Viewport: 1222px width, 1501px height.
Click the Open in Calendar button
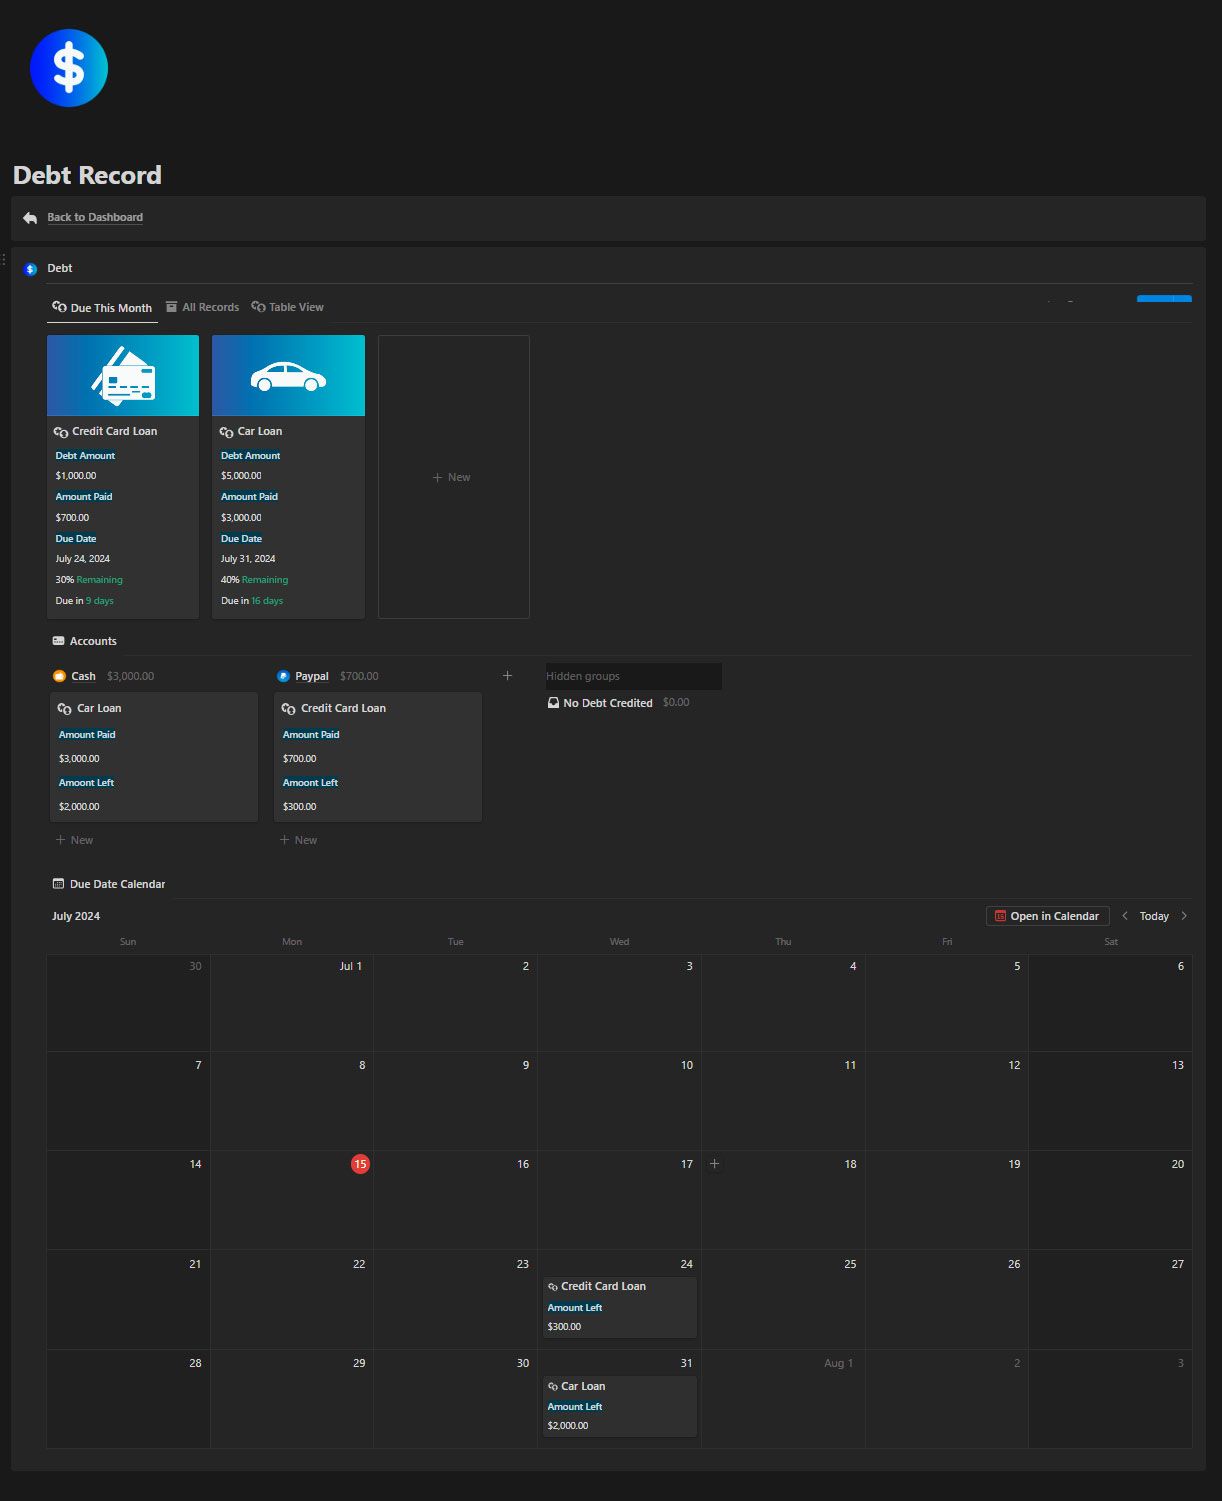point(1047,916)
